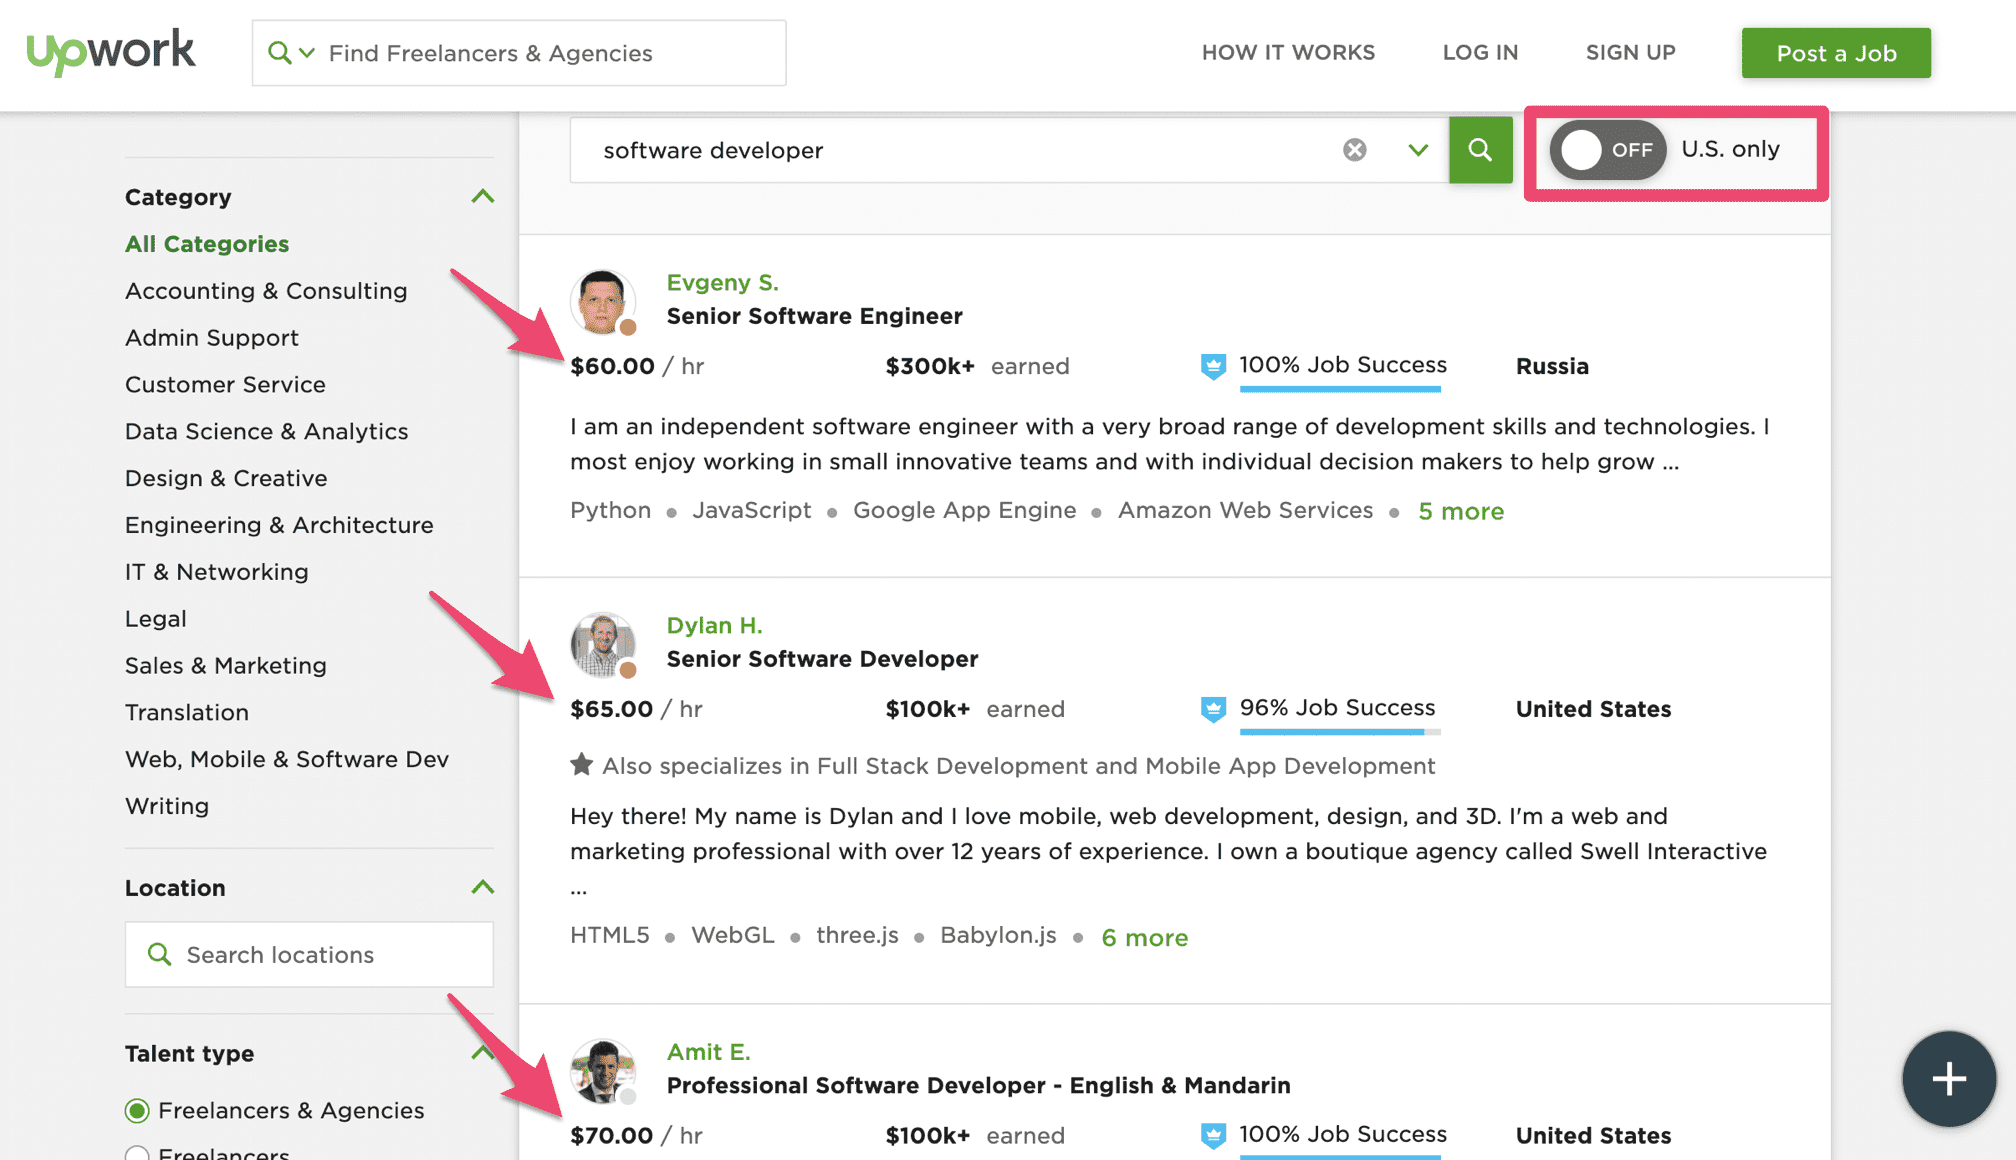Collapse the Location filter section
The width and height of the screenshot is (2016, 1160).
click(482, 888)
